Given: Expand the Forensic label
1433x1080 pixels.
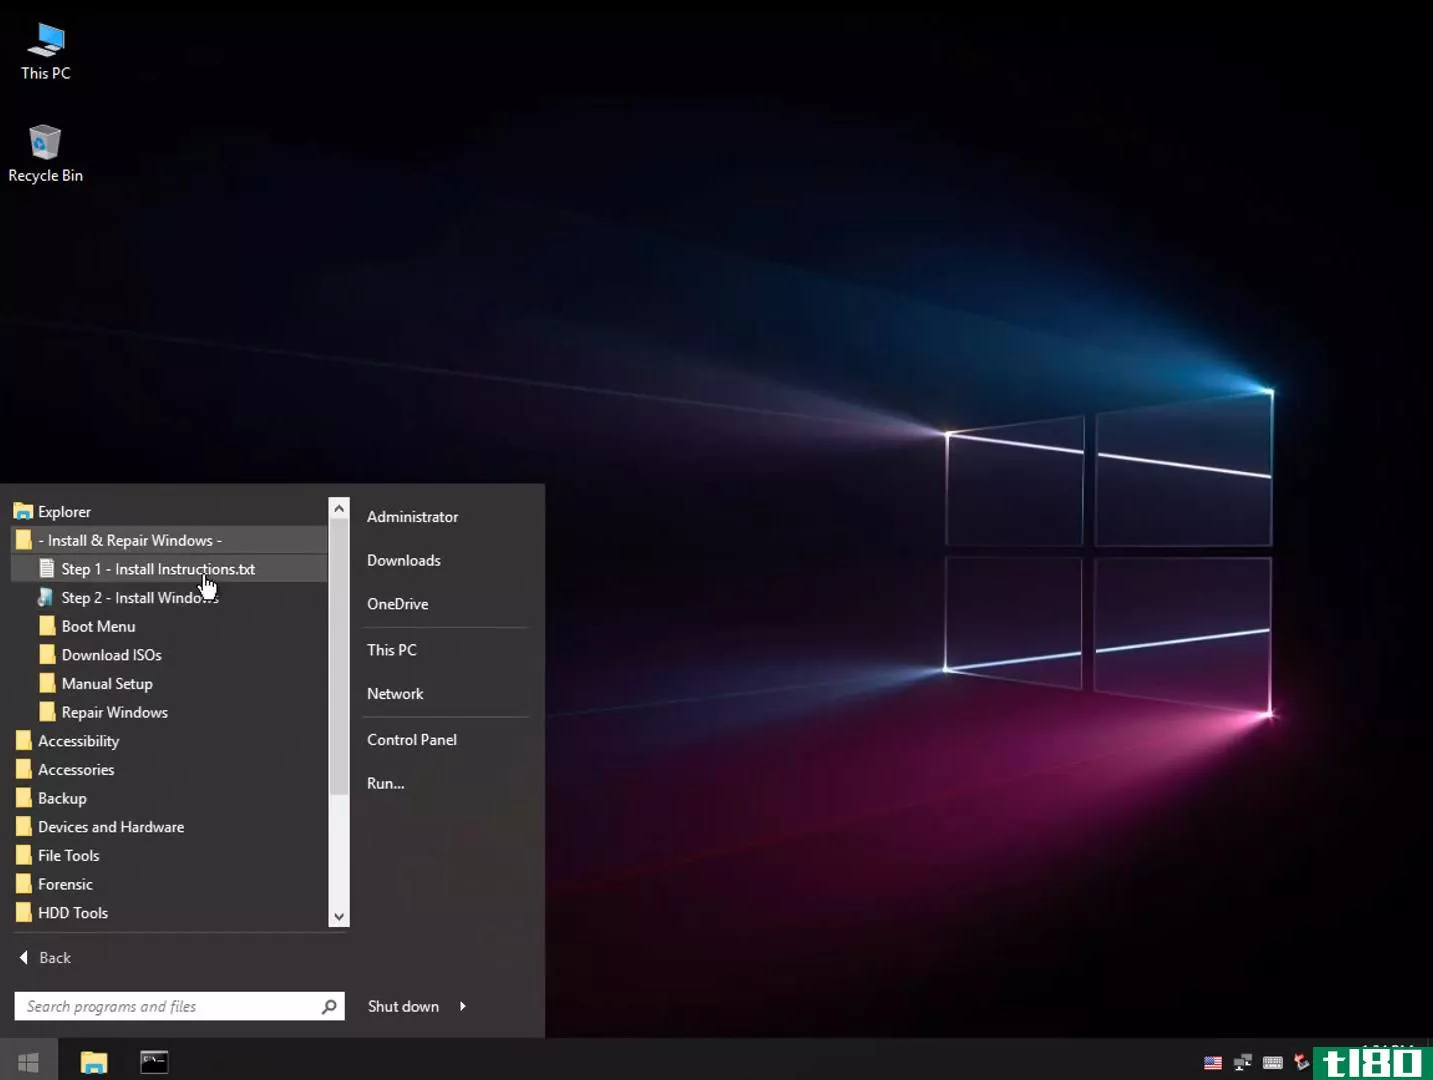Looking at the screenshot, I should pyautogui.click(x=65, y=884).
